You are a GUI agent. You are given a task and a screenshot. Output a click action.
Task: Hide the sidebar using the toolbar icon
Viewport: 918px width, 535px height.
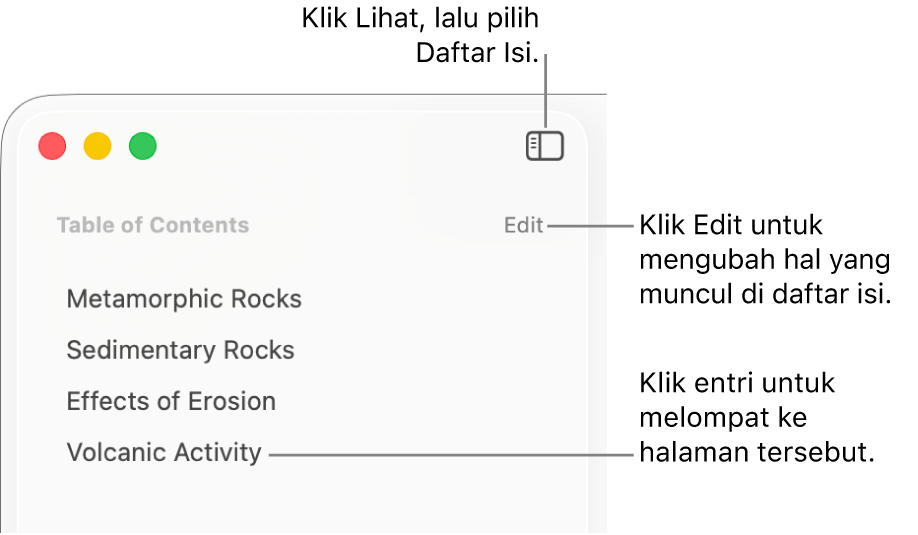click(x=545, y=147)
